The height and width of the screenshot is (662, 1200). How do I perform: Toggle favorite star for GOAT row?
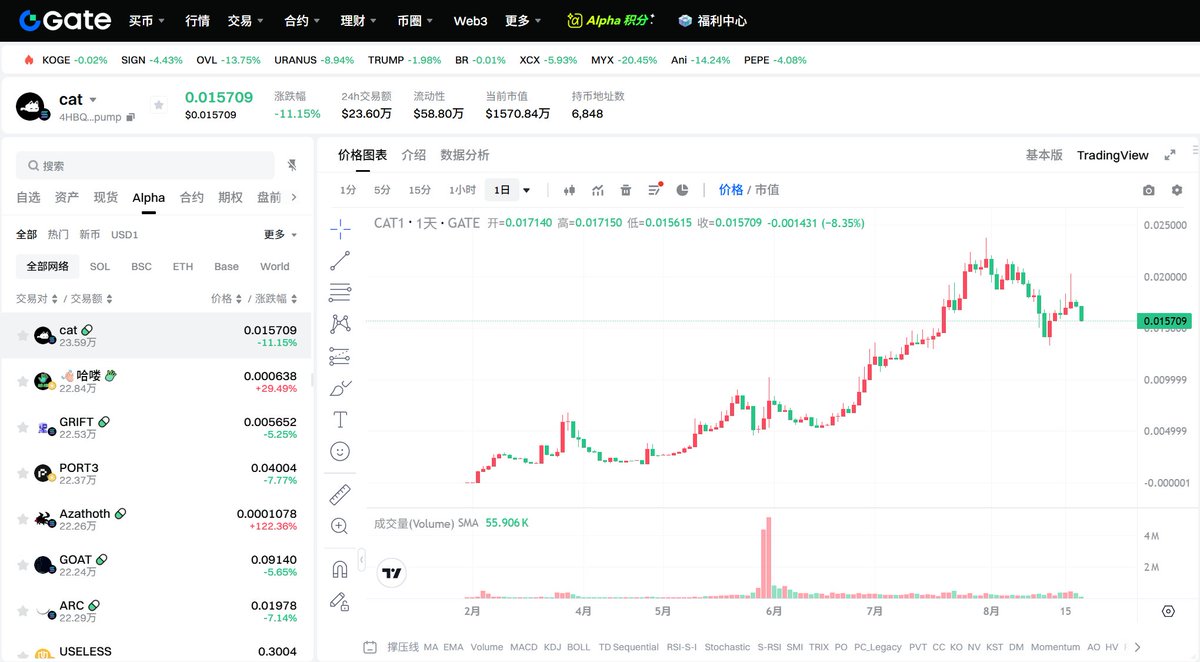[x=22, y=566]
